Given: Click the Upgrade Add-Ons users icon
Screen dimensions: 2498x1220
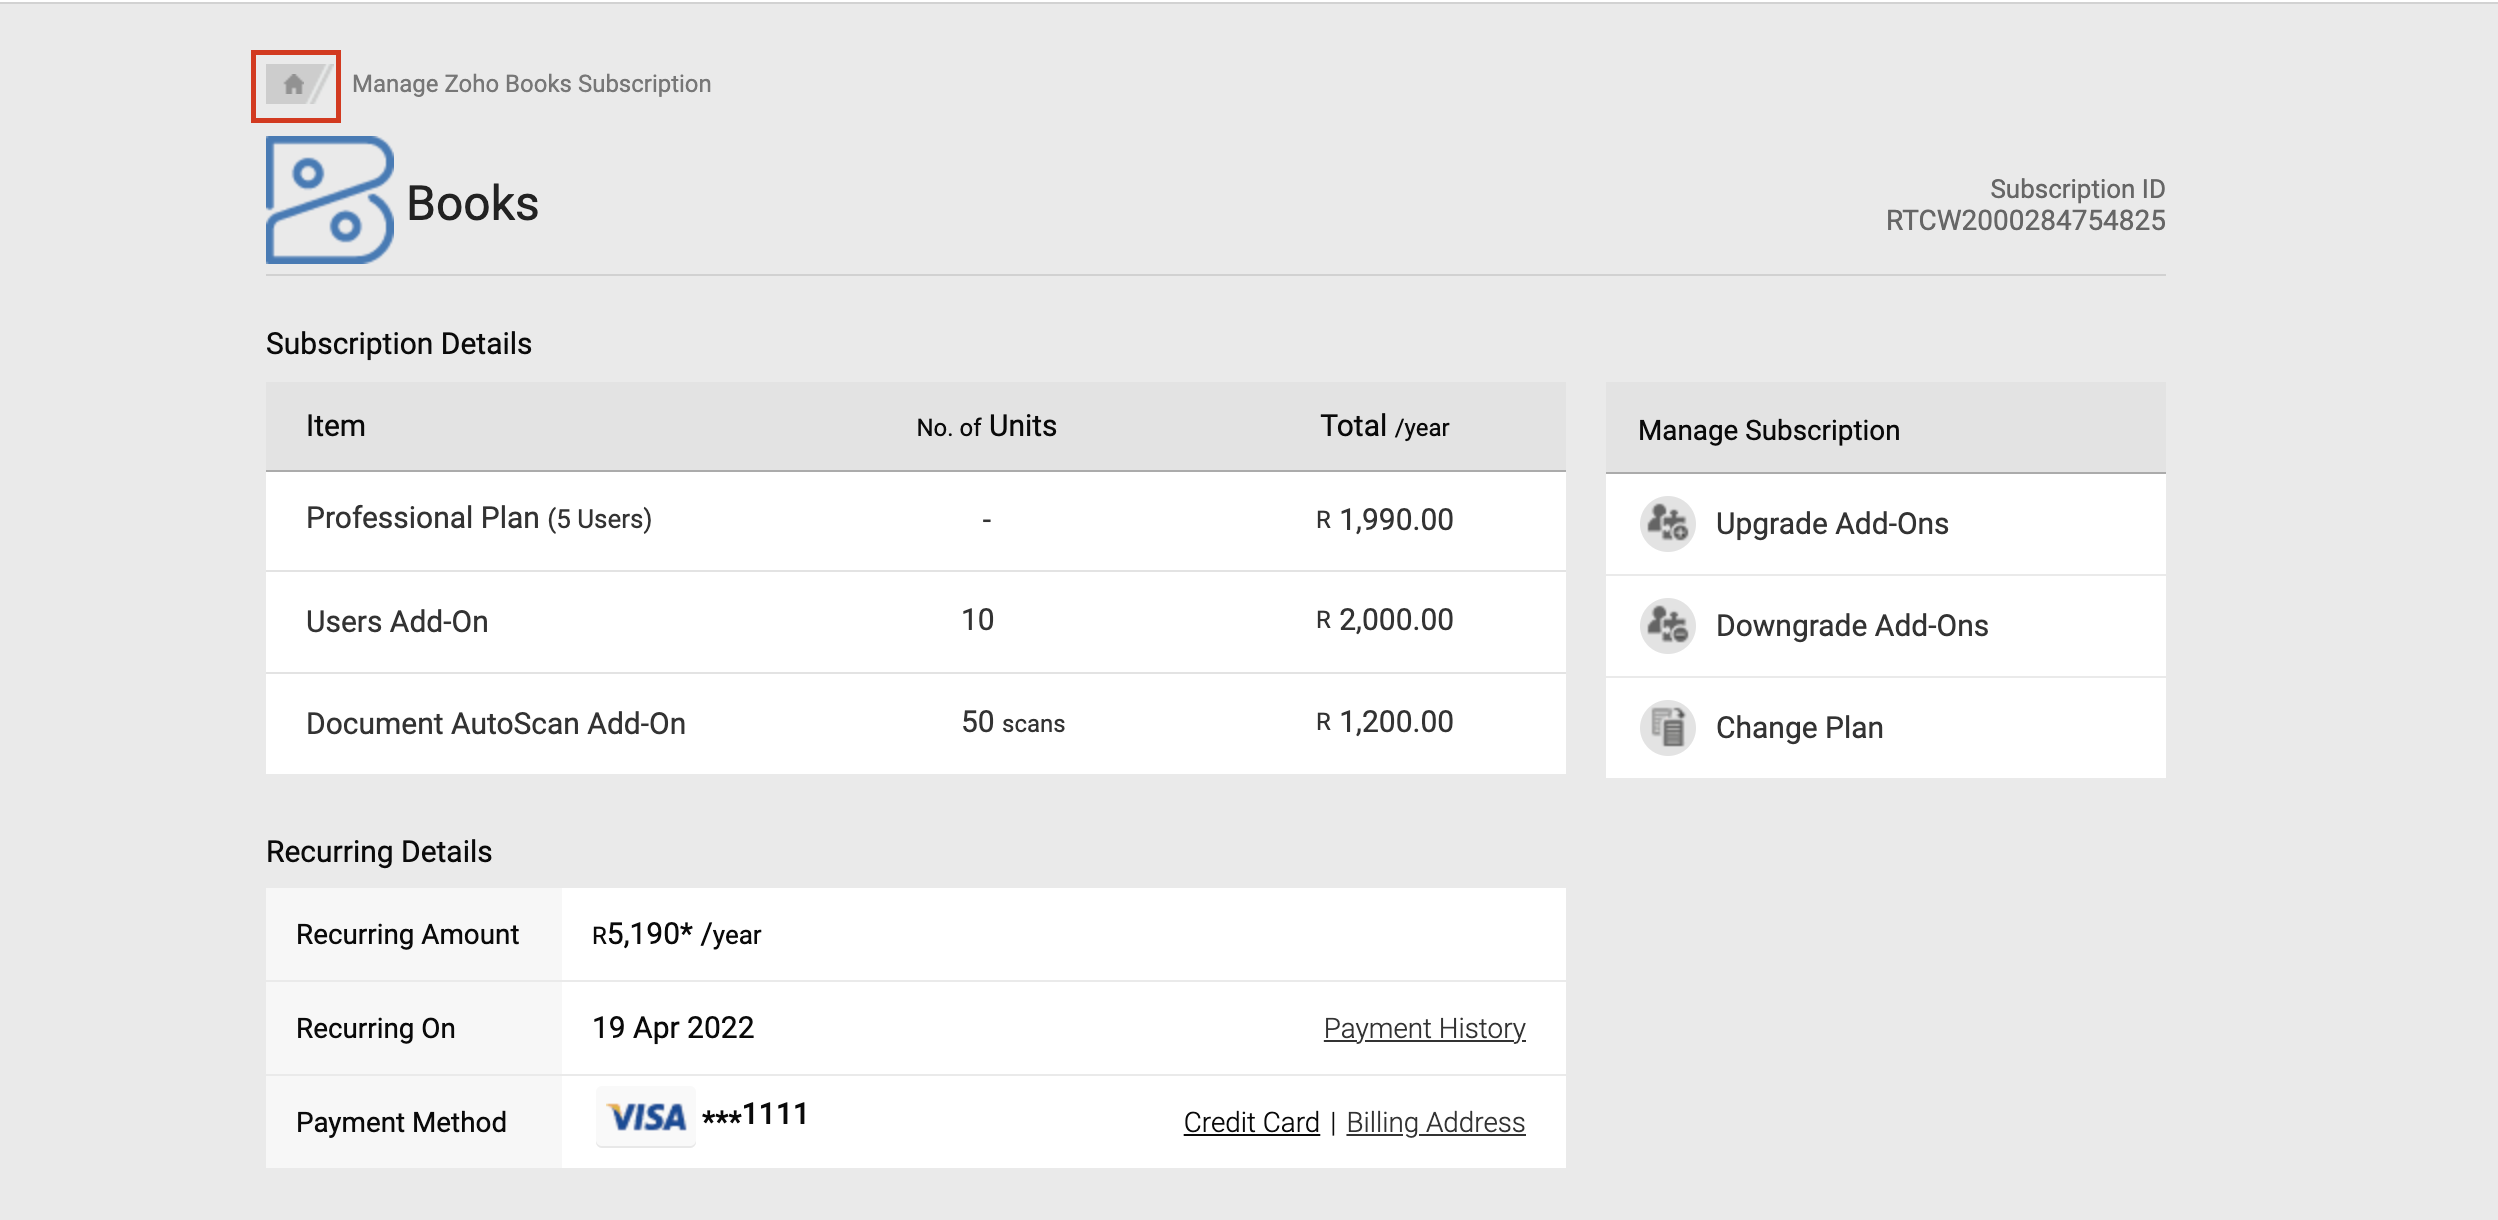Looking at the screenshot, I should [x=1667, y=523].
